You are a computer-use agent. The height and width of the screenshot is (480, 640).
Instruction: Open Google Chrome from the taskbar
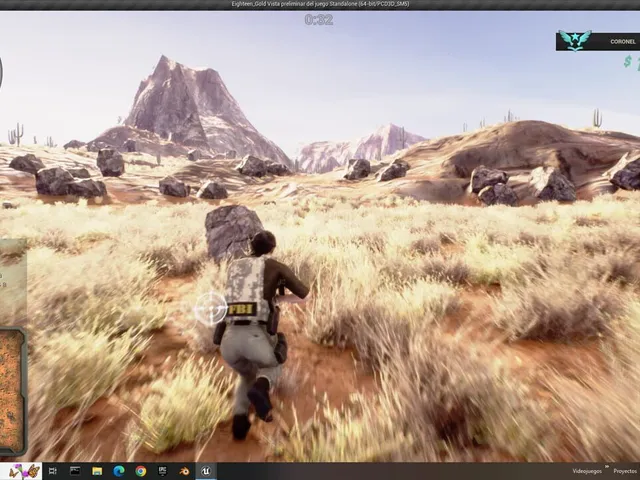pos(141,471)
